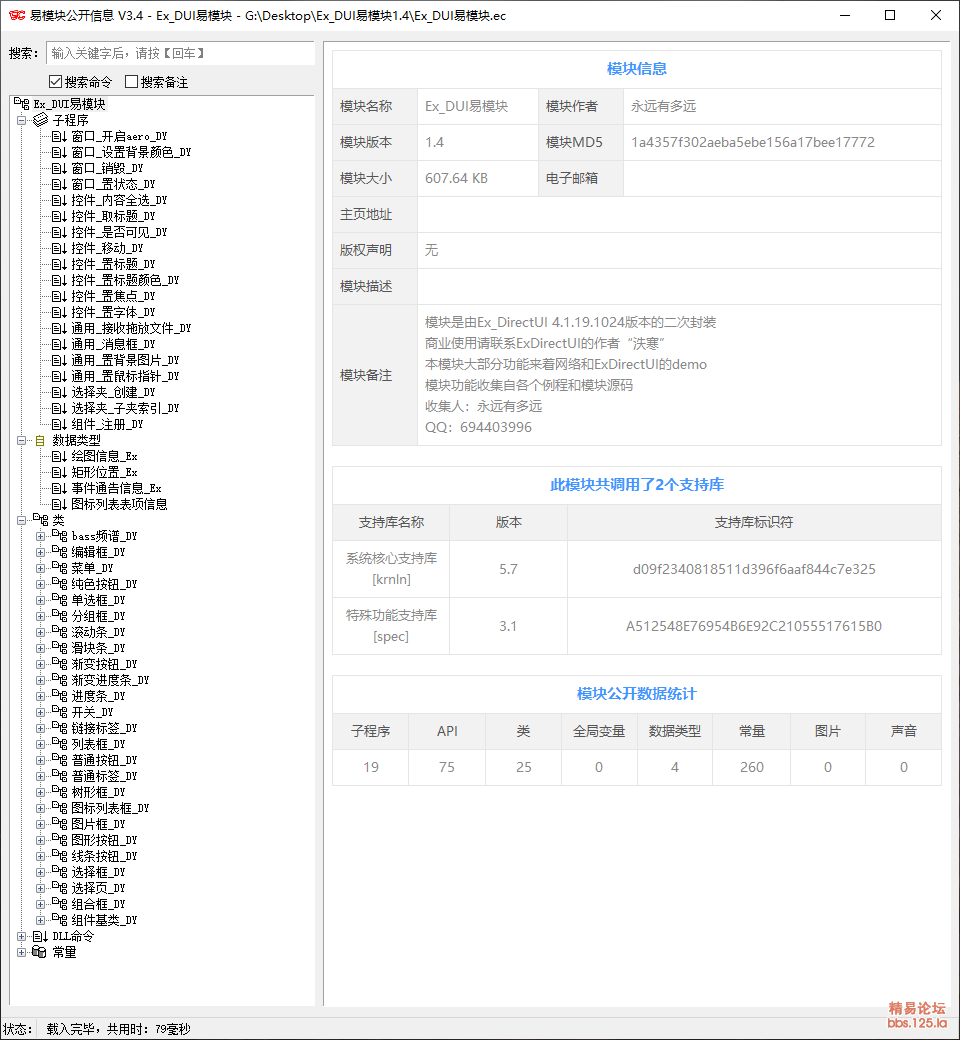Image resolution: width=960 pixels, height=1040 pixels.
Task: Click the icon beside 窗口_开启aero_DY
Action: coord(59,136)
